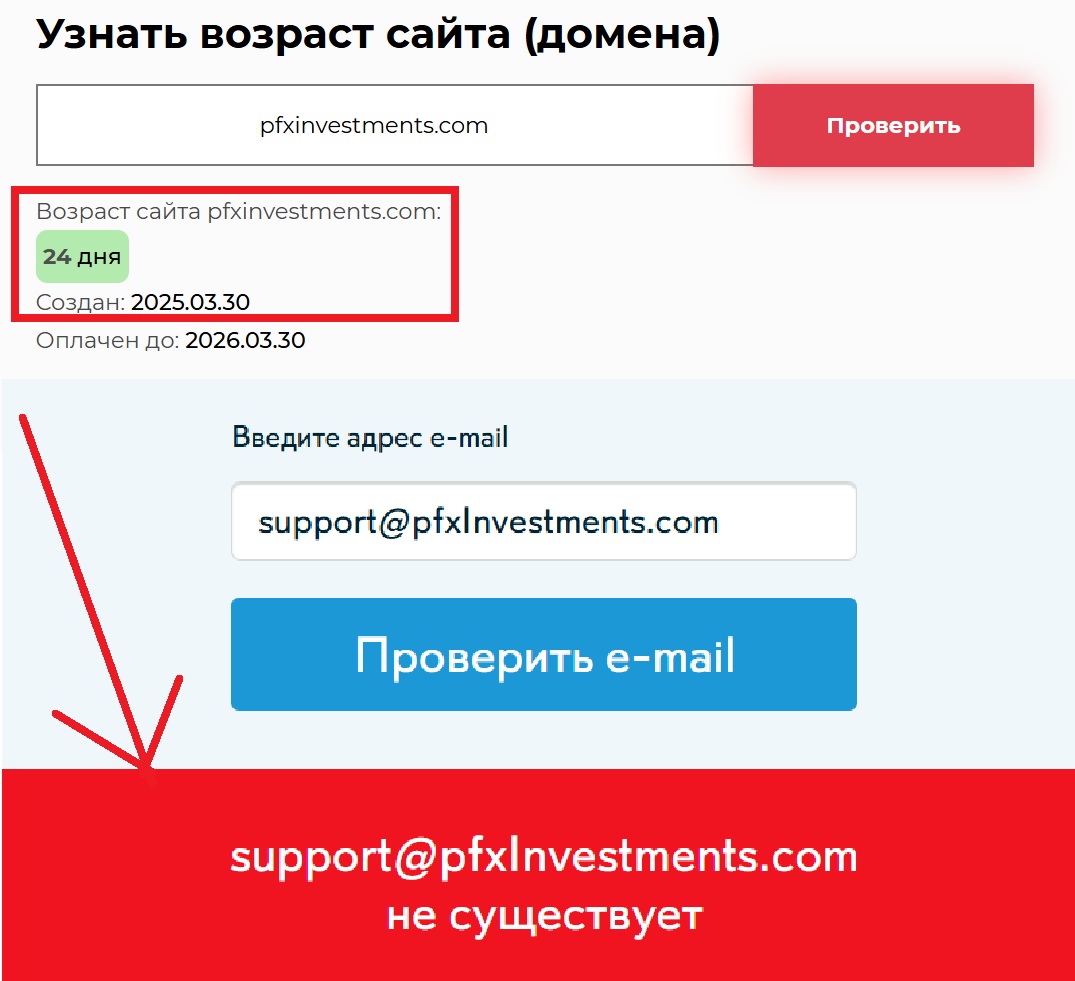Screen dimensions: 1075x981
Task: Click the tail end of the red arrow
Action: (x=23, y=418)
